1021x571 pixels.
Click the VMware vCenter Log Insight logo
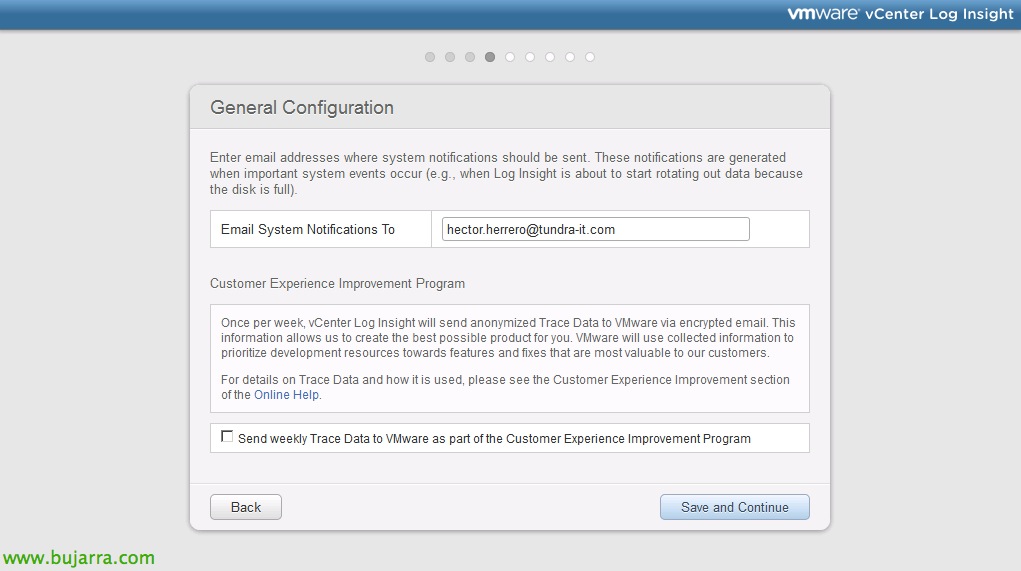point(901,14)
